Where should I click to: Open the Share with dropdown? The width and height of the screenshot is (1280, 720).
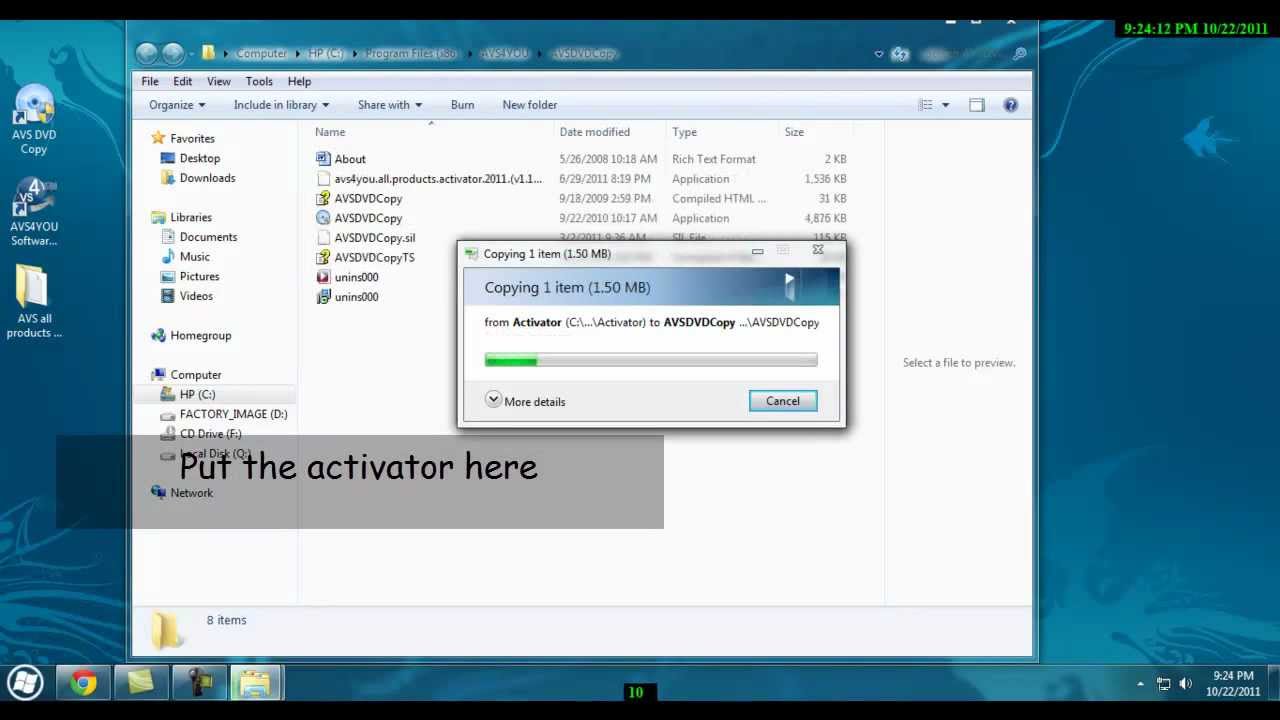point(390,105)
